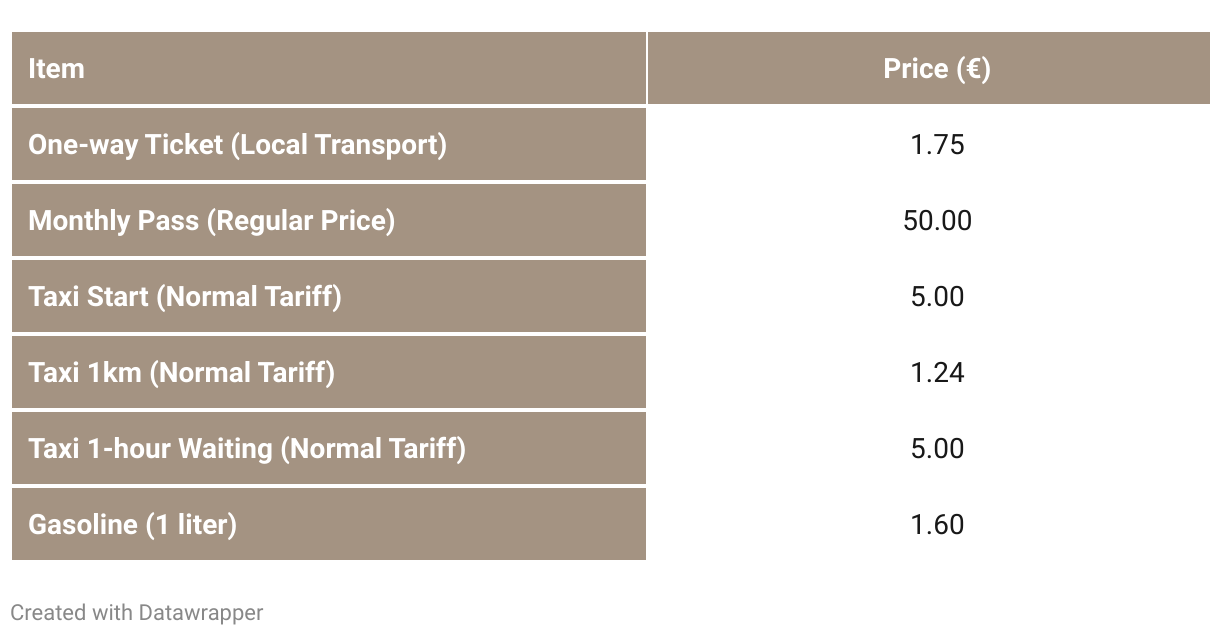Viewport: 1220px width, 636px height.
Task: Click the text "Monthly Pass" label
Action: (113, 221)
